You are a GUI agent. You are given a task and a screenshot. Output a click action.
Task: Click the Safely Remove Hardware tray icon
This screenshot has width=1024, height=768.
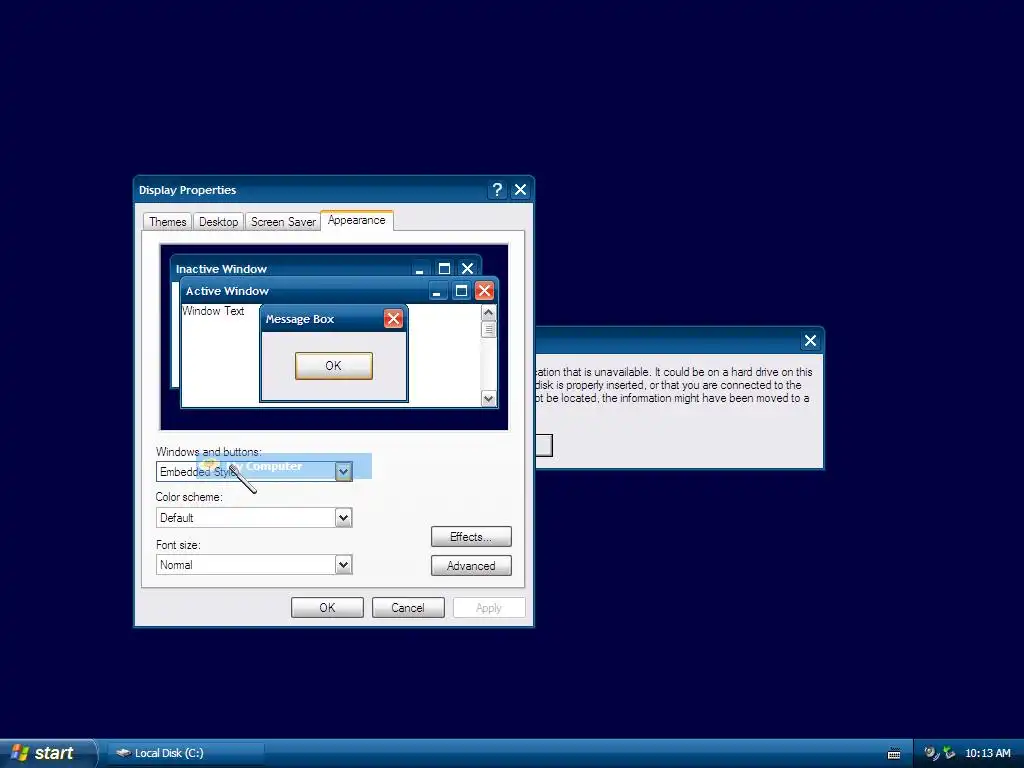tap(949, 753)
